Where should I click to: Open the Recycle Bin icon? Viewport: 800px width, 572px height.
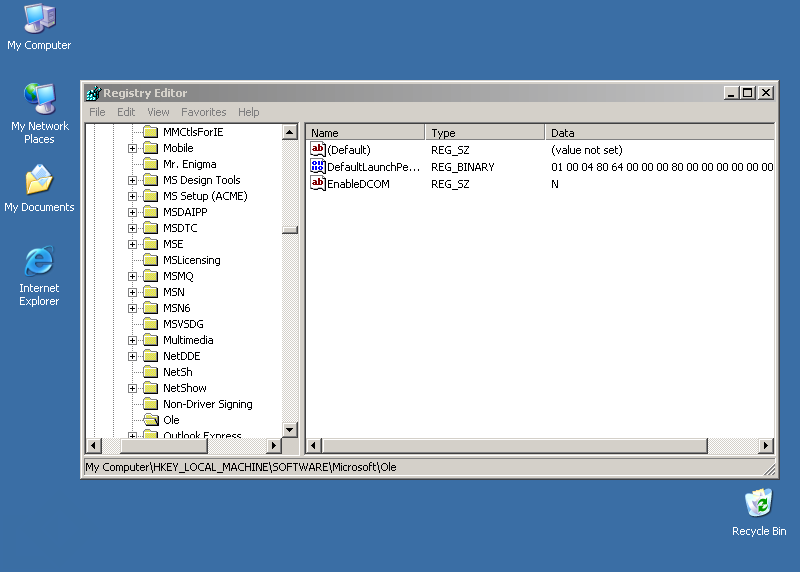[x=759, y=512]
